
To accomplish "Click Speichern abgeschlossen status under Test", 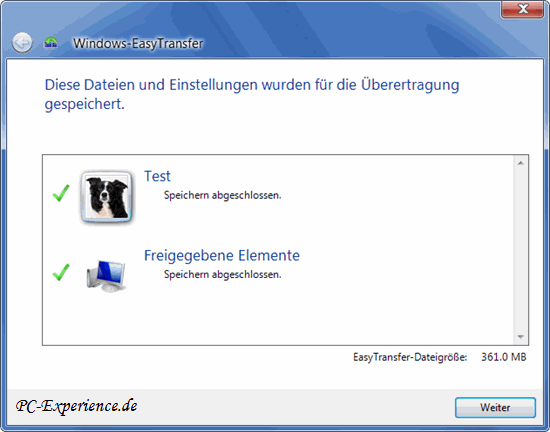I will [x=222, y=195].
